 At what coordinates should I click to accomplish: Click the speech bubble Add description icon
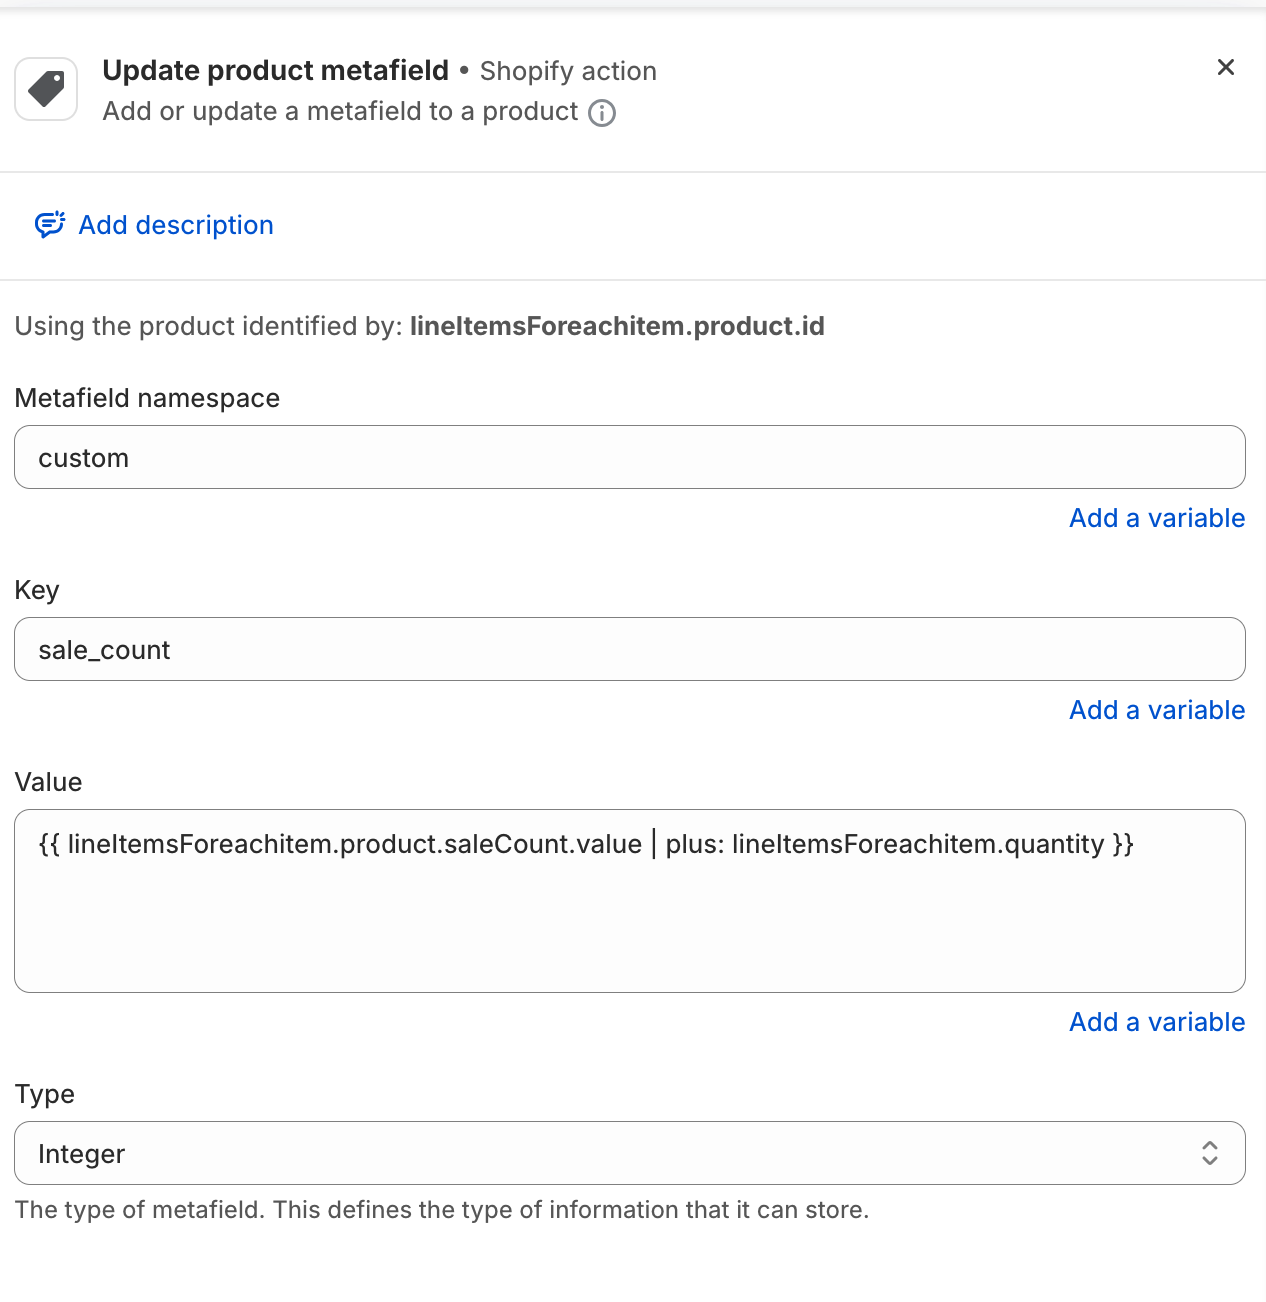50,225
